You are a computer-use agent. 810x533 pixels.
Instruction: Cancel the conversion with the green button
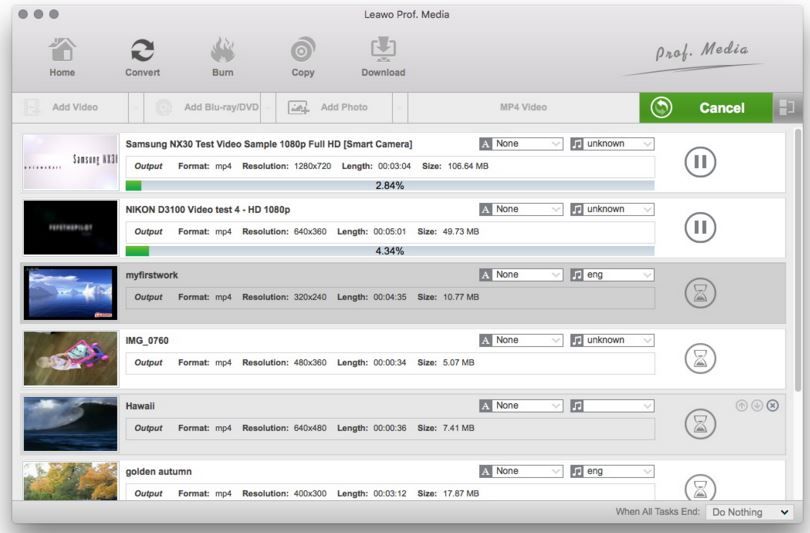point(706,107)
